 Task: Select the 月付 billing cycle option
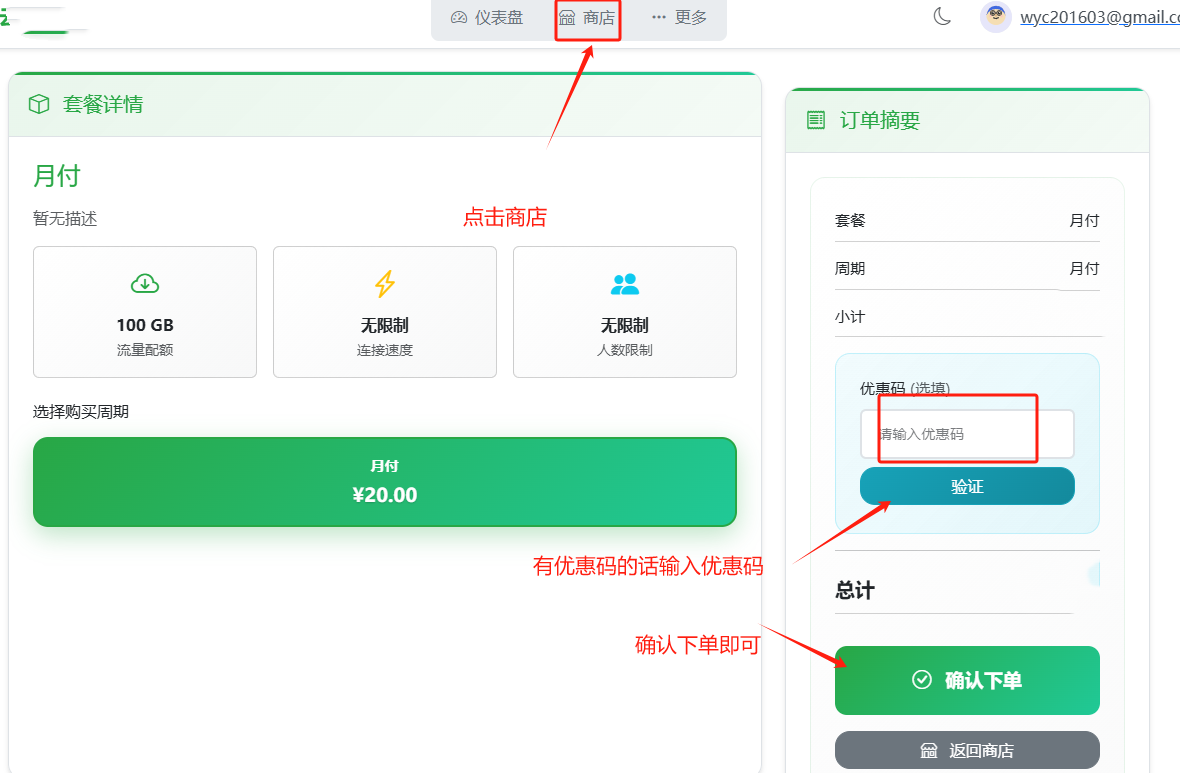(384, 482)
